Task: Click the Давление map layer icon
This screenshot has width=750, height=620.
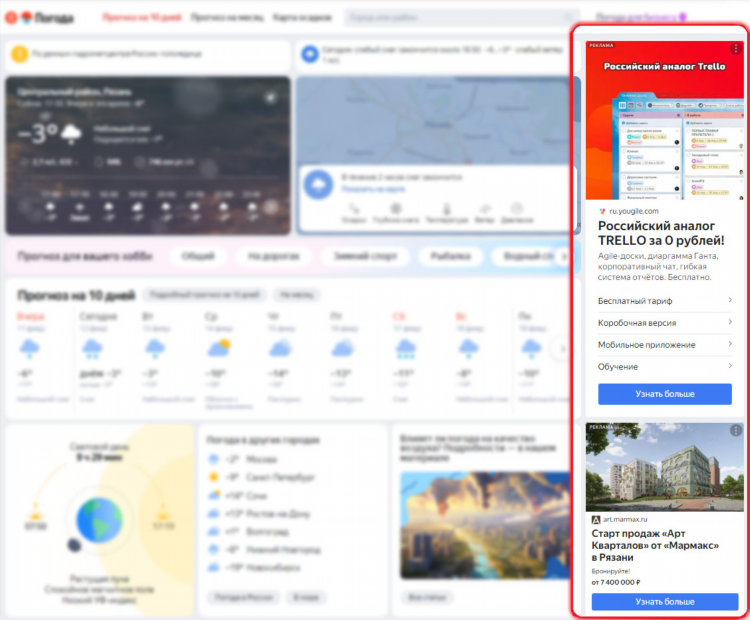Action: (517, 209)
